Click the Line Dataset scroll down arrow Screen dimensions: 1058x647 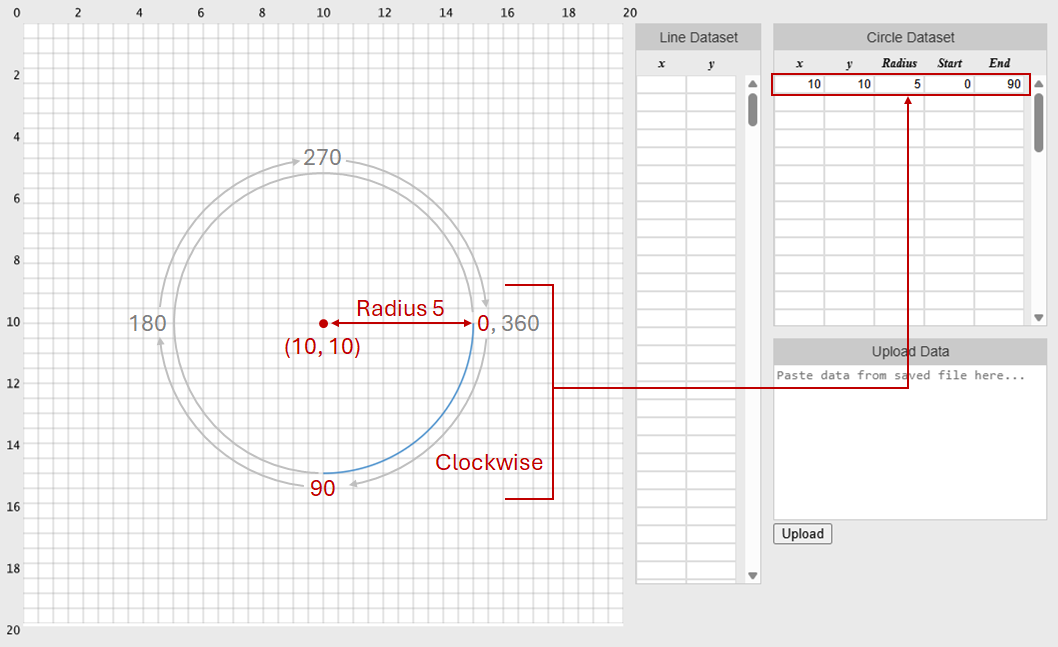(752, 575)
